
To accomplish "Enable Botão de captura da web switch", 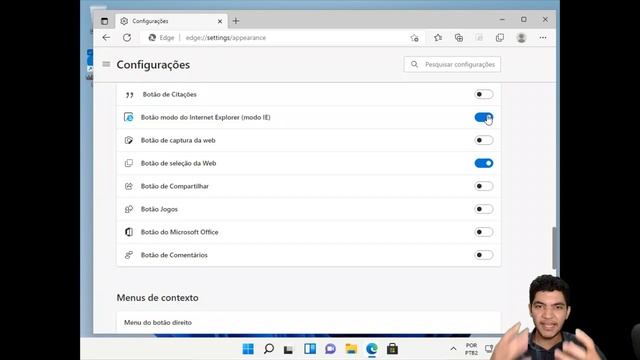I will (x=484, y=140).
